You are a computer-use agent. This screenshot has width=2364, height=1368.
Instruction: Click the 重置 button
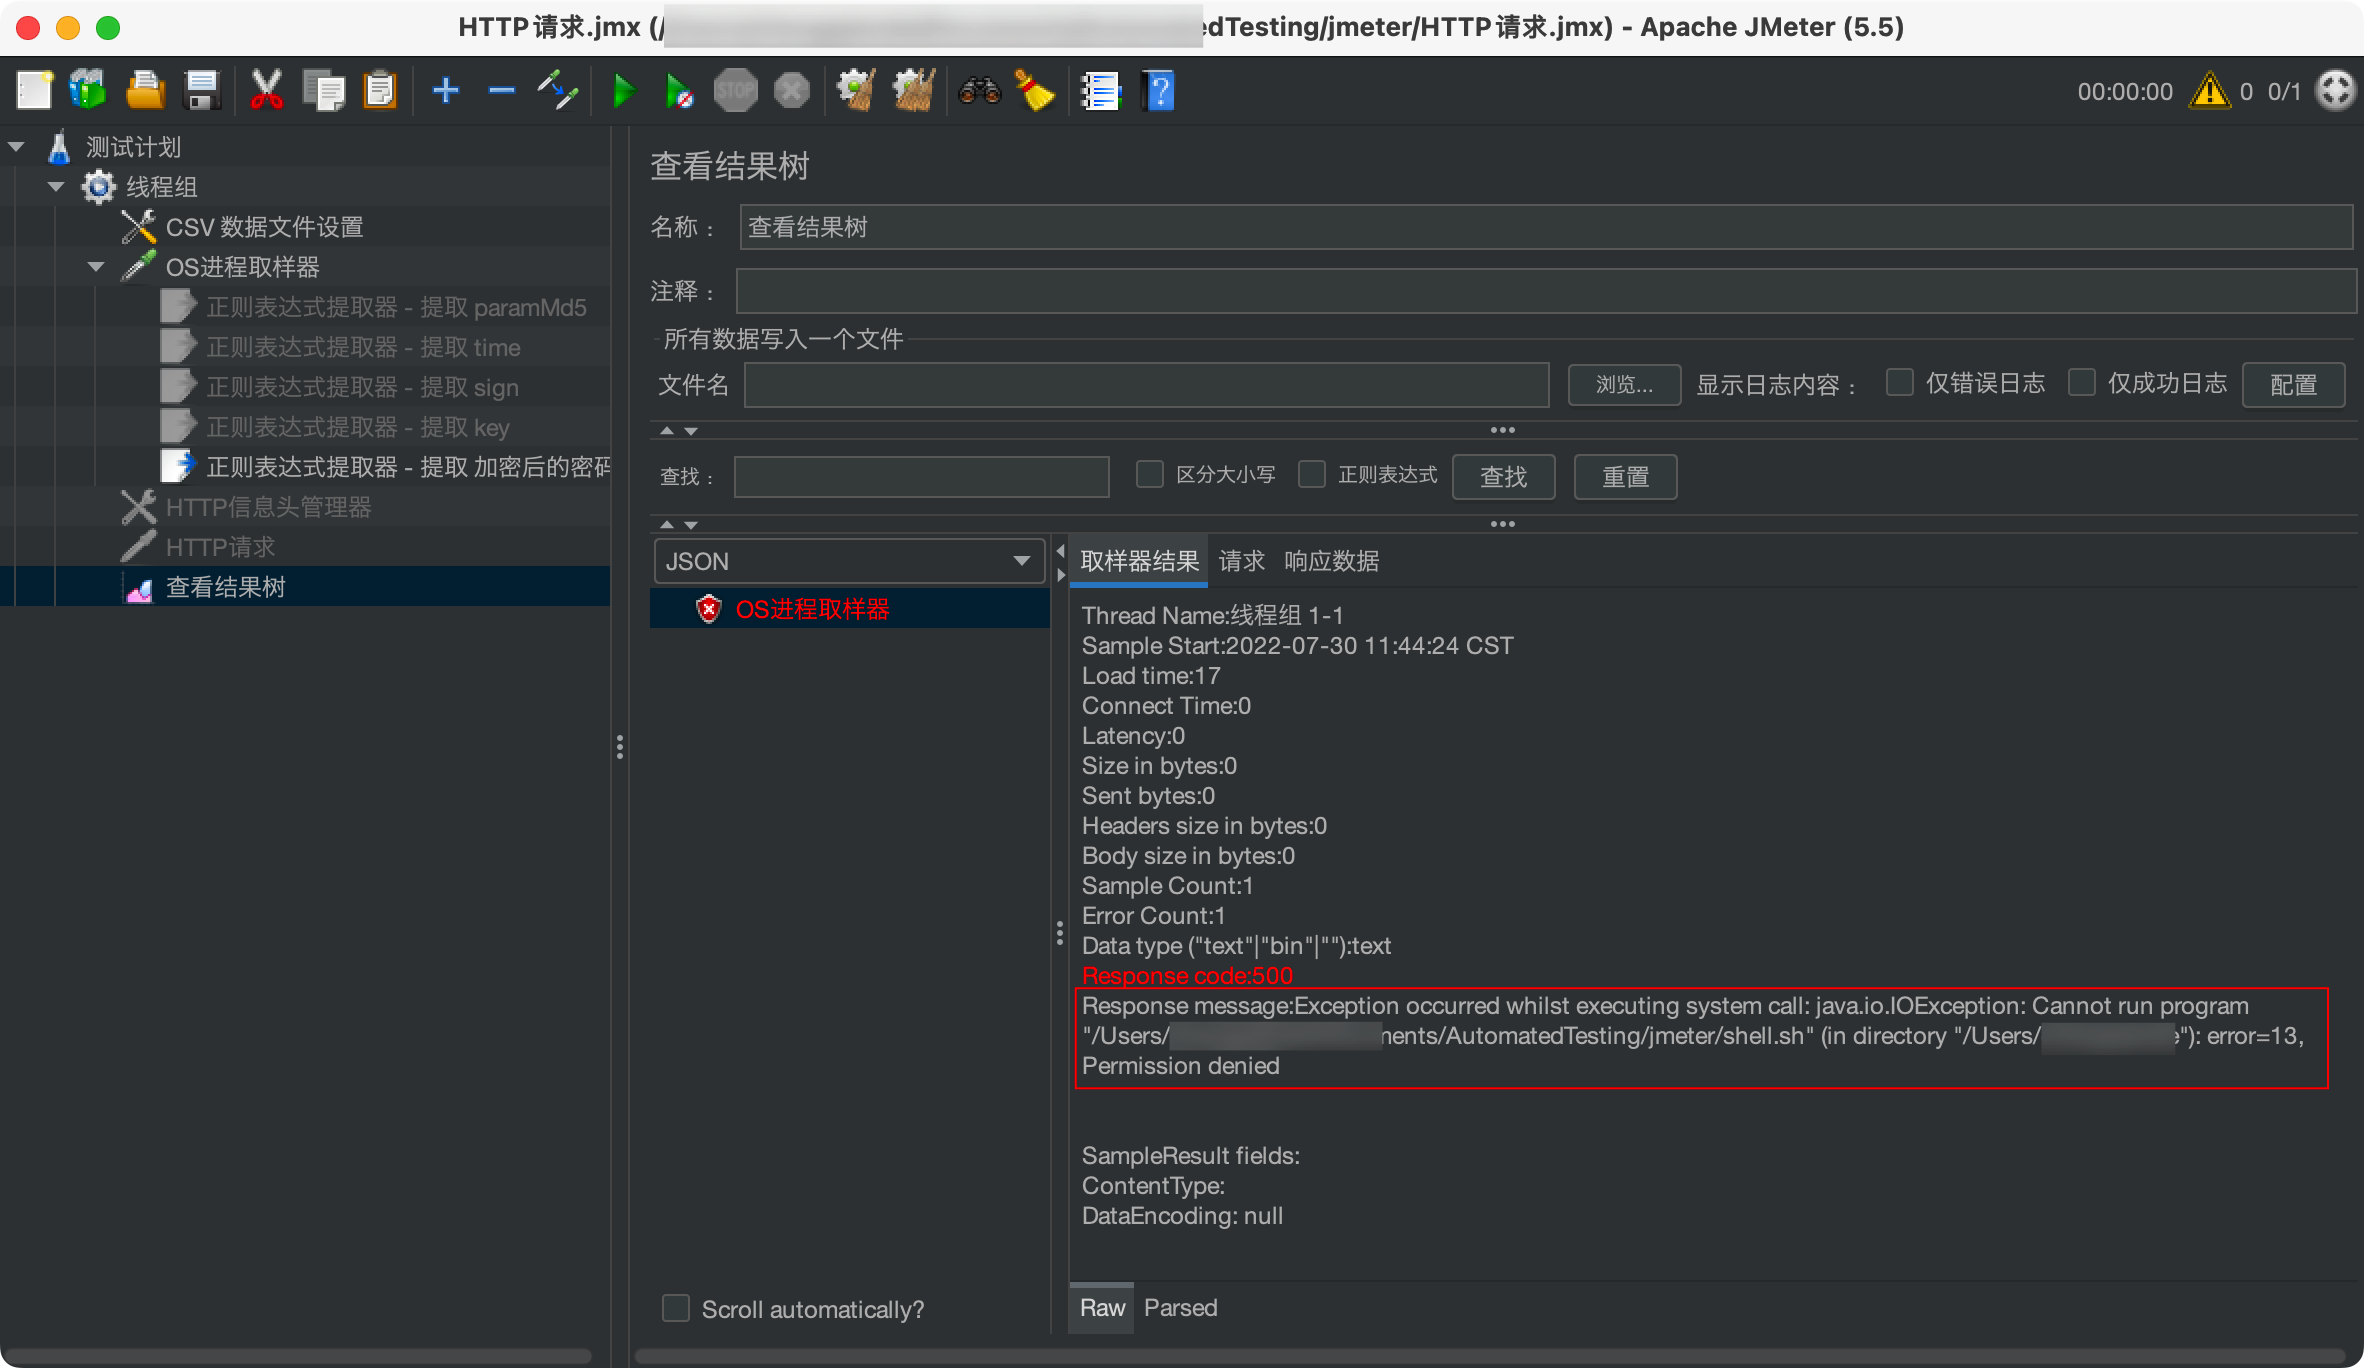pyautogui.click(x=1625, y=477)
